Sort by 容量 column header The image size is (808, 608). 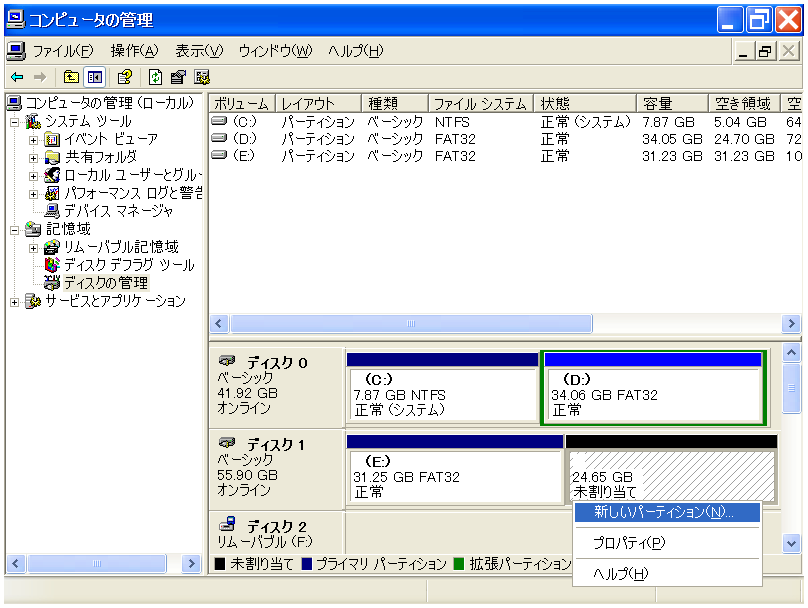[672, 104]
